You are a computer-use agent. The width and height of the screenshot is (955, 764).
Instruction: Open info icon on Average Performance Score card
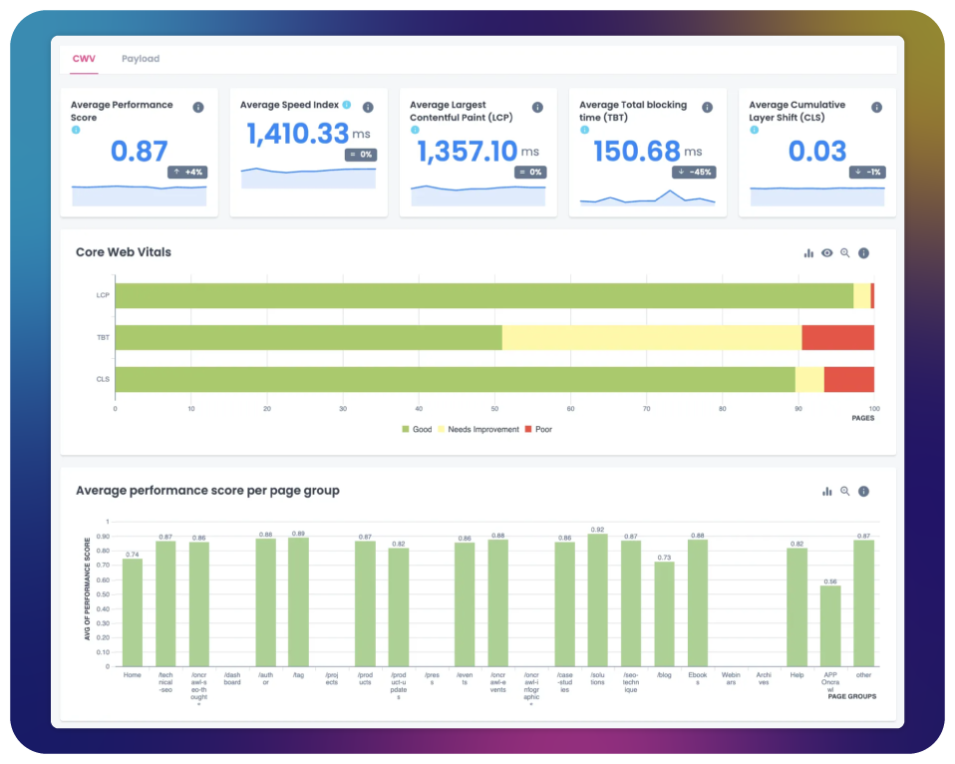(x=198, y=107)
